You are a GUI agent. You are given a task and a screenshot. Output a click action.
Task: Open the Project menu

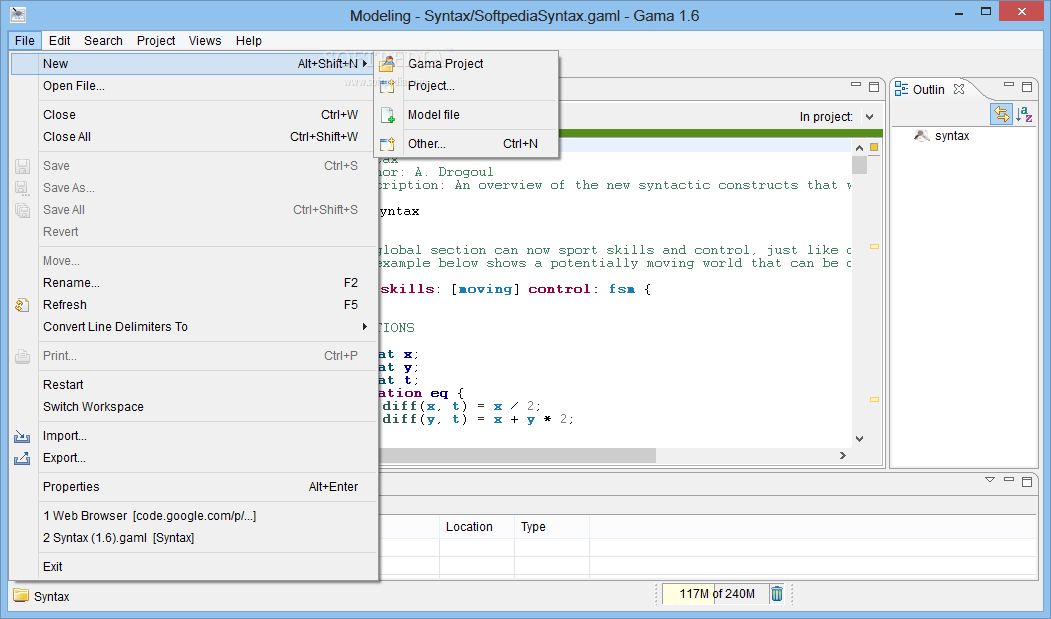click(x=156, y=40)
